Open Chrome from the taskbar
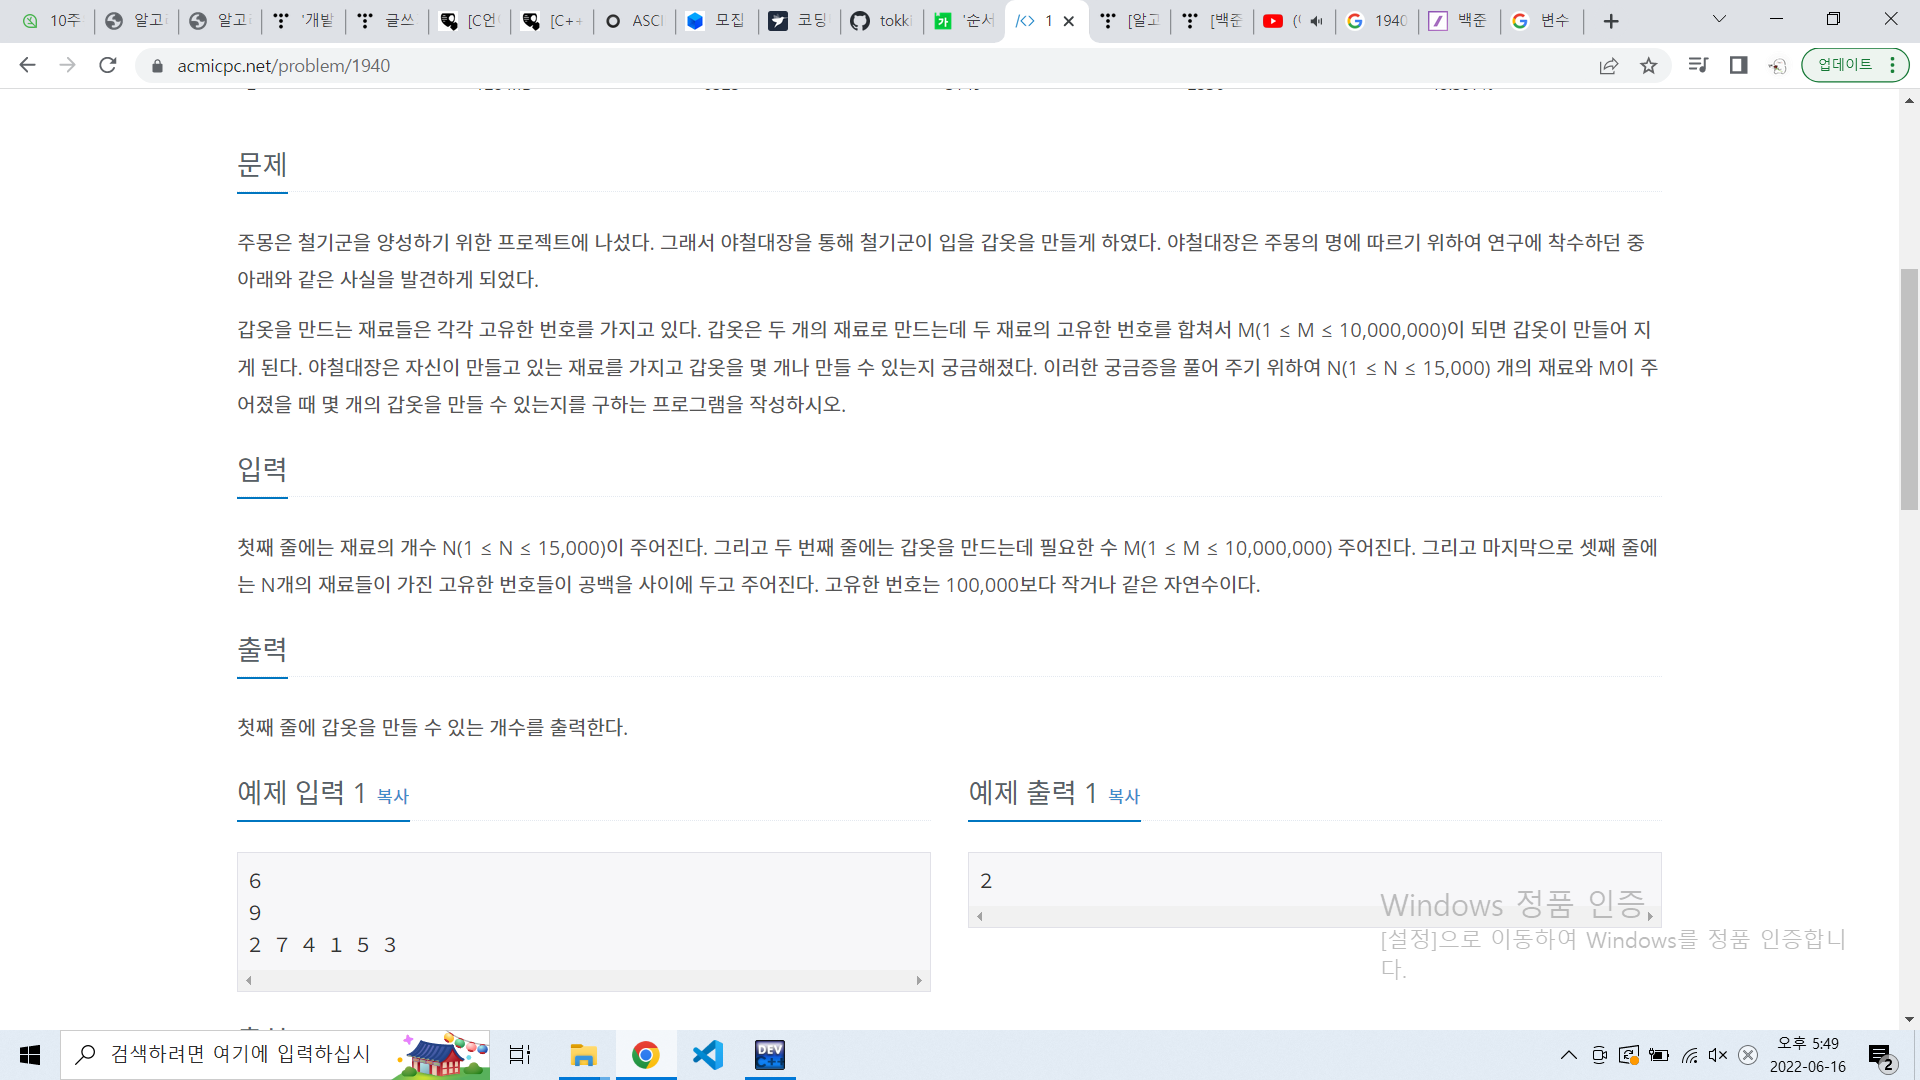The height and width of the screenshot is (1080, 1920). (646, 1055)
